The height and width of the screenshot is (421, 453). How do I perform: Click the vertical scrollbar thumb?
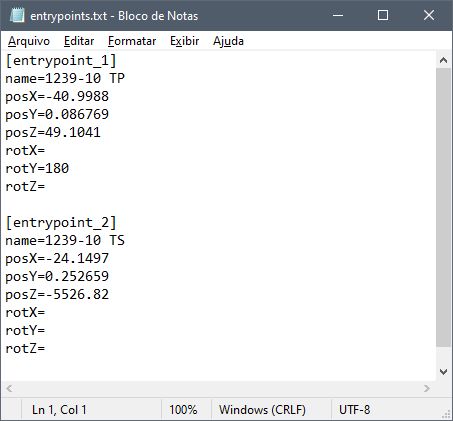(443, 207)
